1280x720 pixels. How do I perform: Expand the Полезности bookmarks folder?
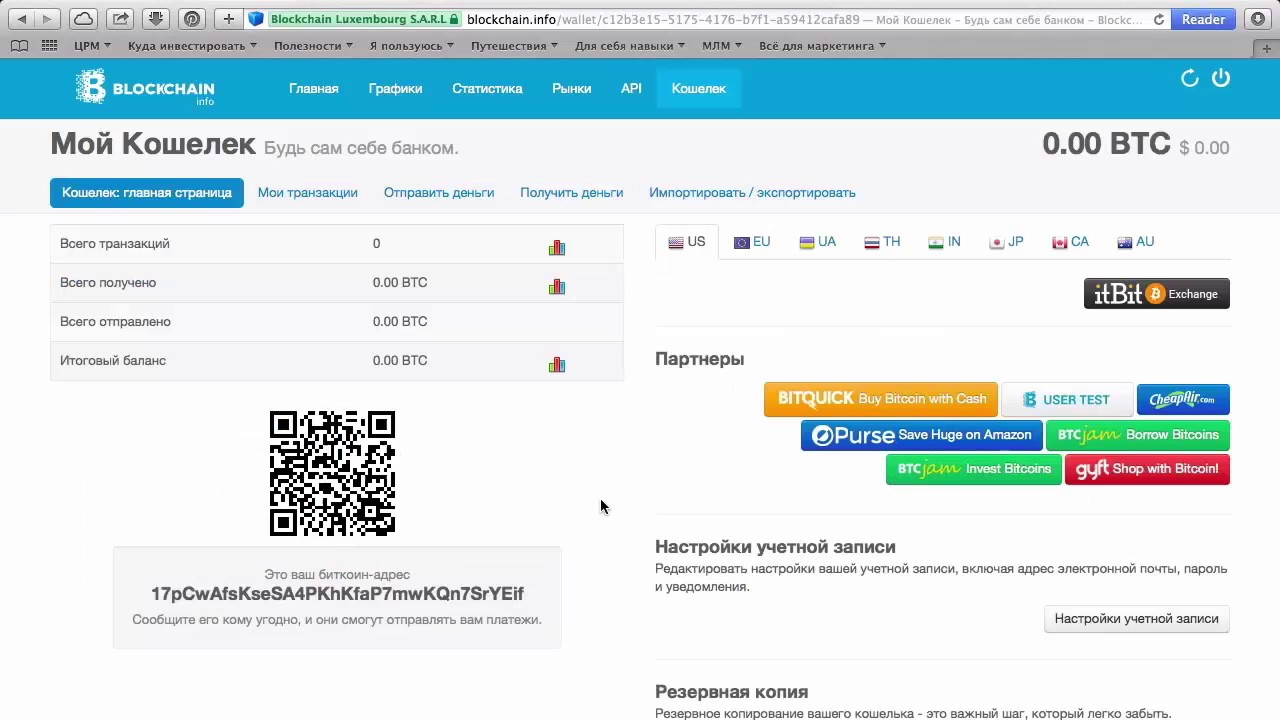[313, 46]
